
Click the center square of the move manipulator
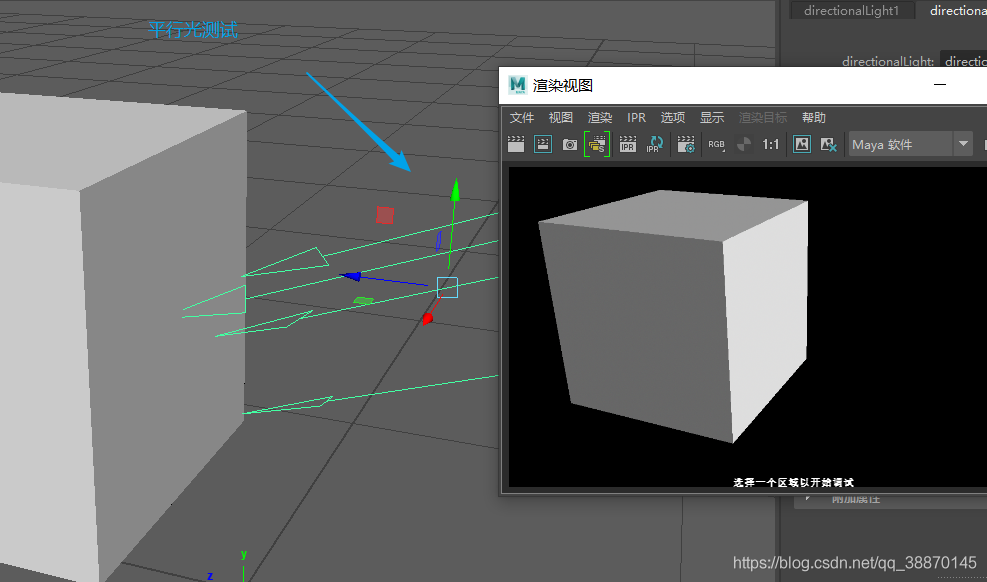pyautogui.click(x=447, y=288)
